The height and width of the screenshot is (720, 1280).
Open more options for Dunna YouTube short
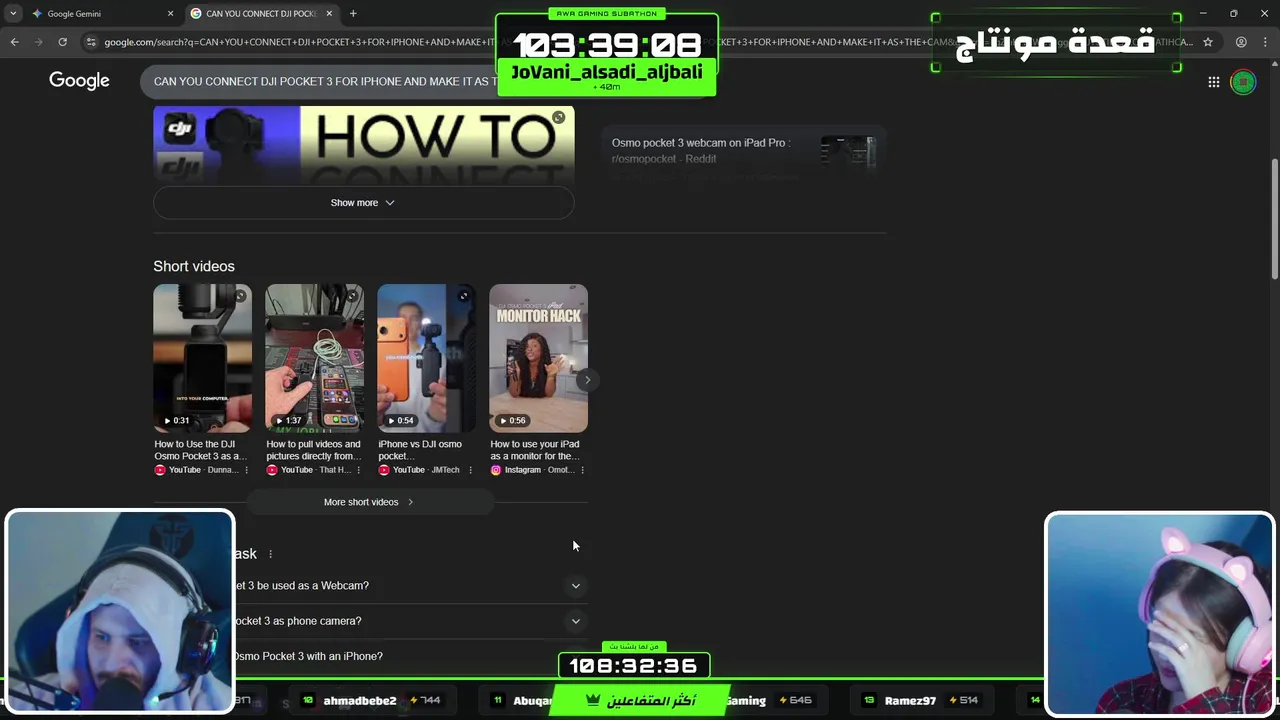[246, 470]
